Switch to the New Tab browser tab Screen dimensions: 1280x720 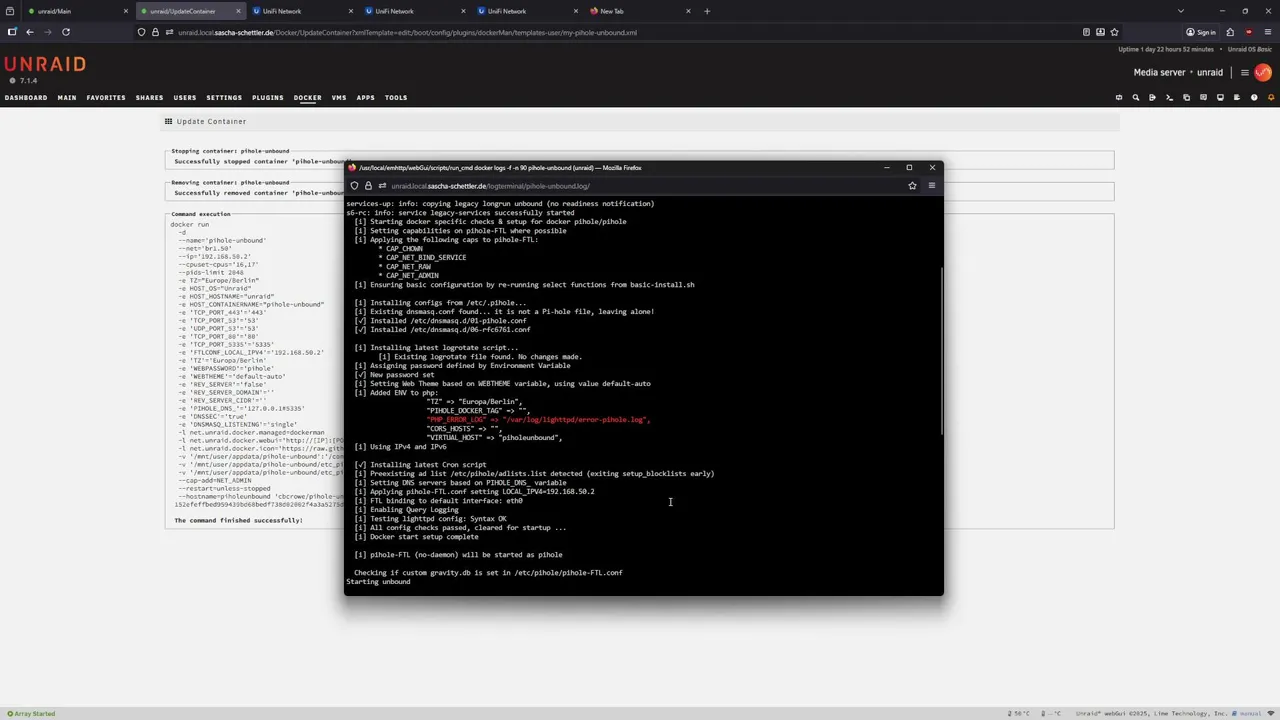(640, 11)
